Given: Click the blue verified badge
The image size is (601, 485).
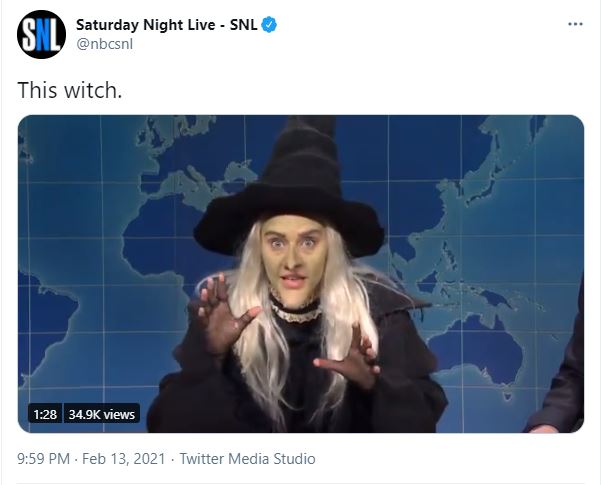Looking at the screenshot, I should (x=269, y=25).
